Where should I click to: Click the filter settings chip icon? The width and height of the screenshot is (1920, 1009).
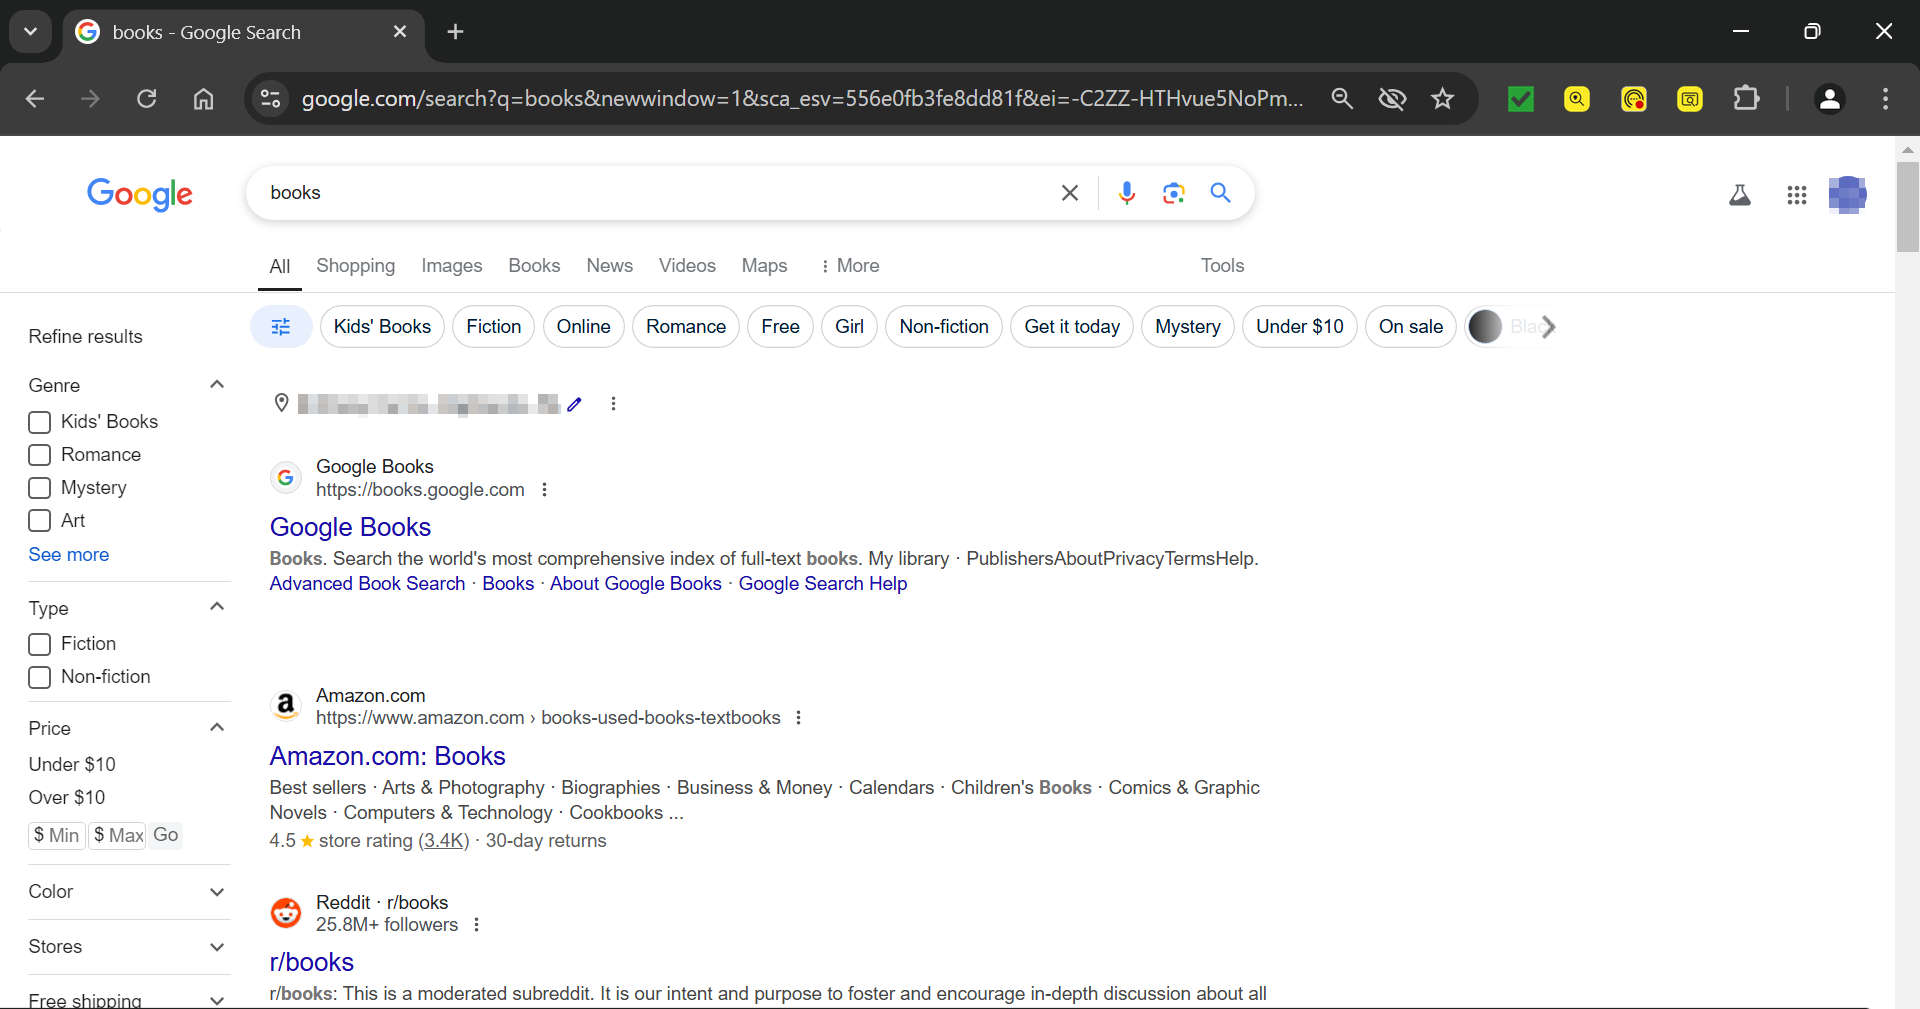(281, 327)
